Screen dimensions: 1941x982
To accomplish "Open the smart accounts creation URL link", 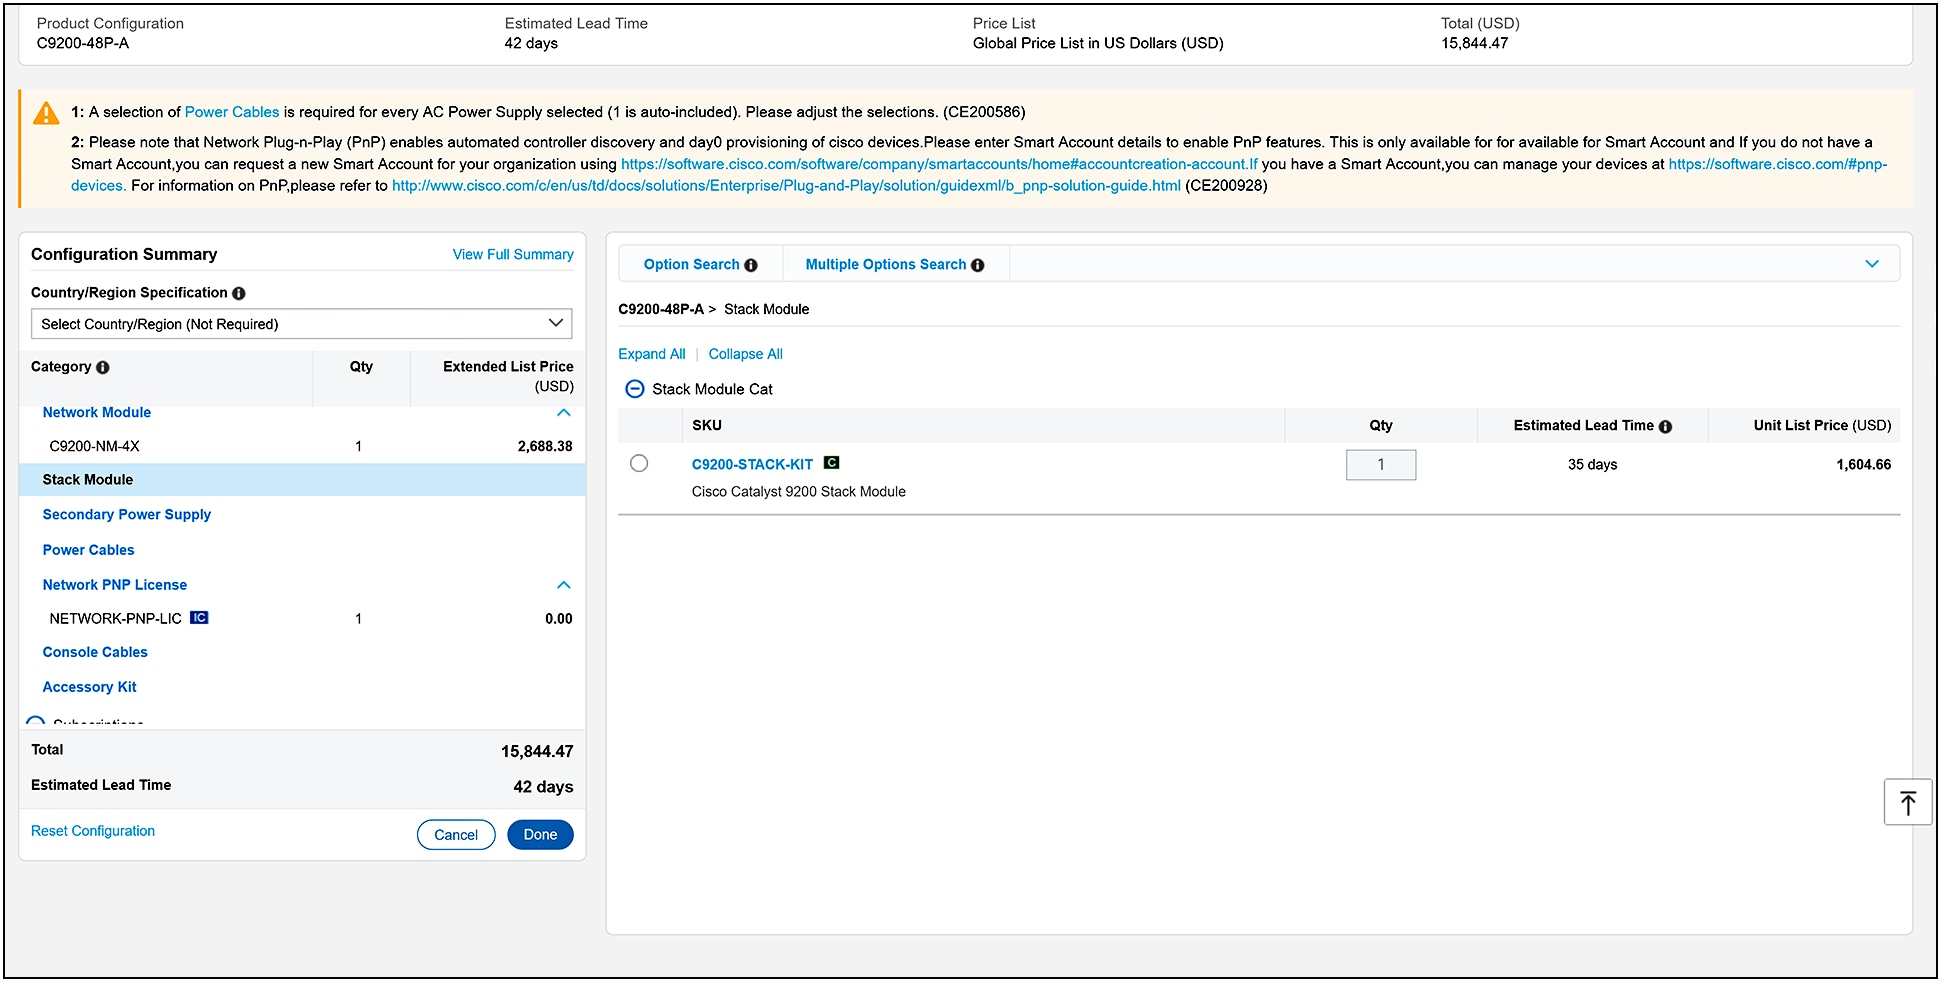I will pyautogui.click(x=939, y=164).
